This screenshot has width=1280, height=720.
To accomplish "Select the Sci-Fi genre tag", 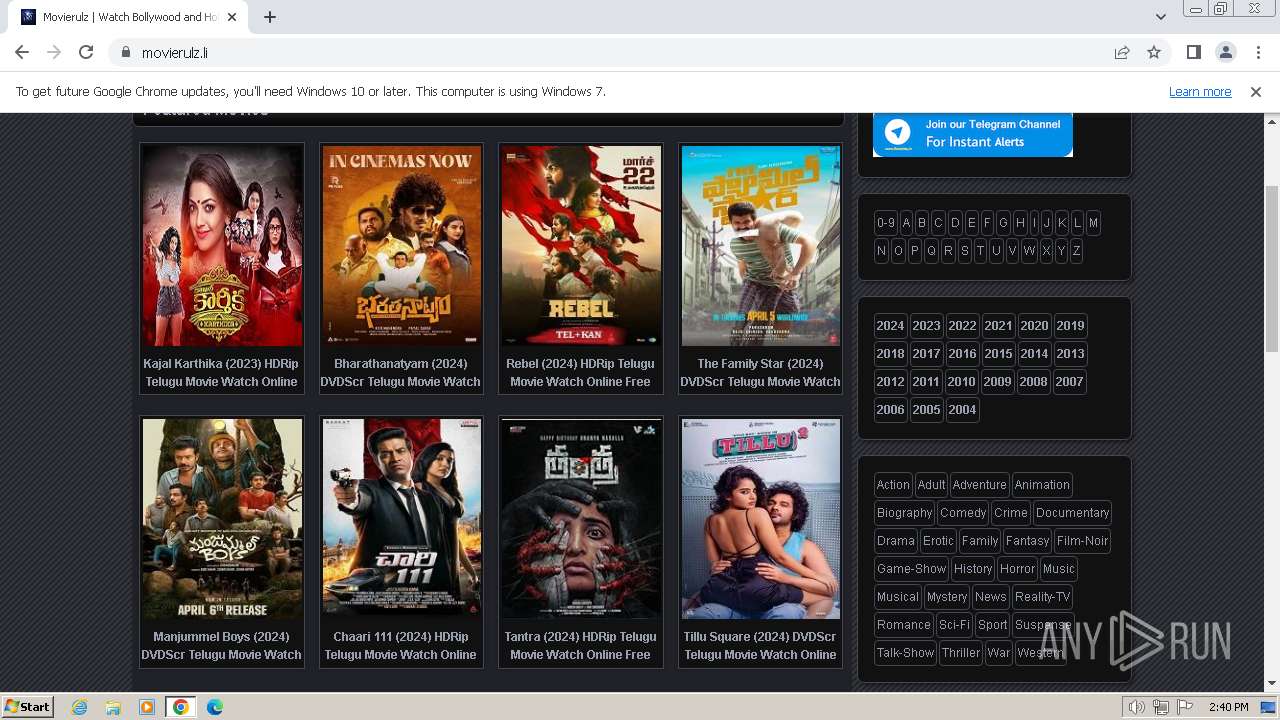I will (954, 625).
